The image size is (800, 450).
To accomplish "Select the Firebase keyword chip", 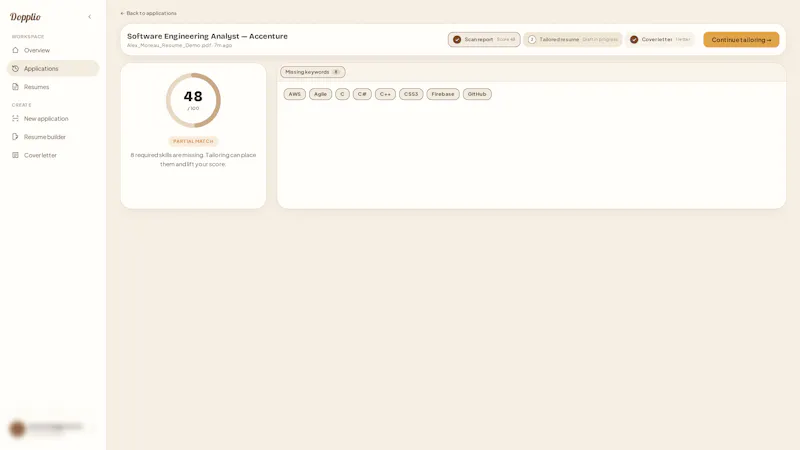I will (443, 94).
